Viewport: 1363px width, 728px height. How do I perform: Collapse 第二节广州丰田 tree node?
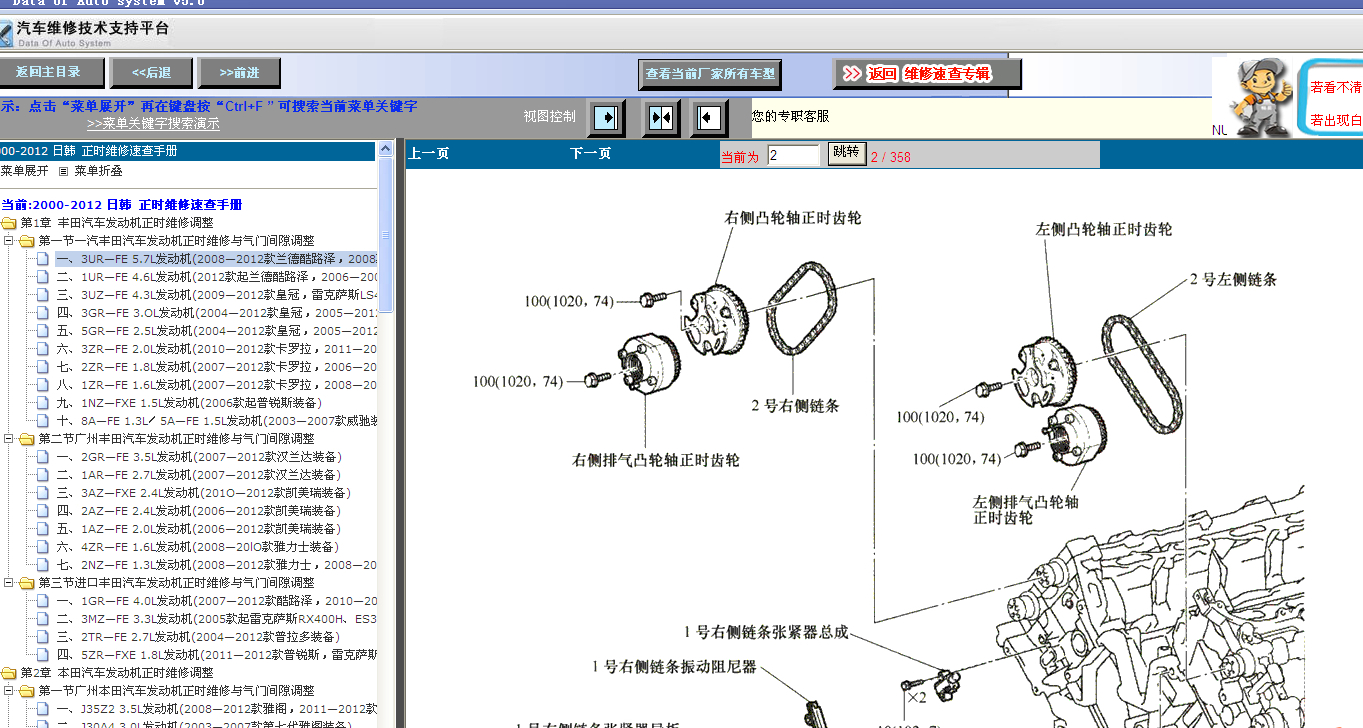tap(9, 439)
